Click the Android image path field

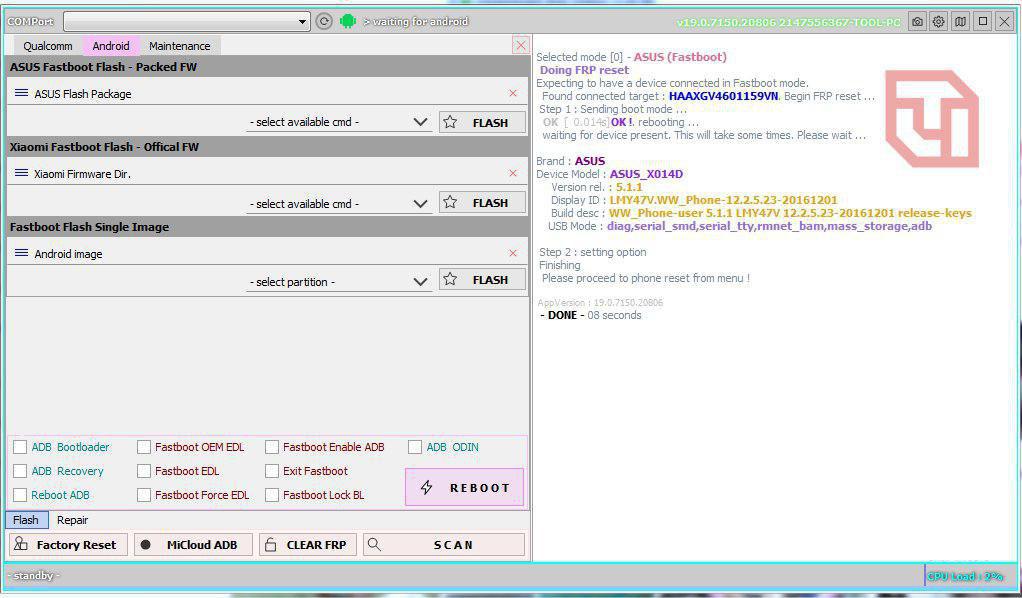point(267,253)
